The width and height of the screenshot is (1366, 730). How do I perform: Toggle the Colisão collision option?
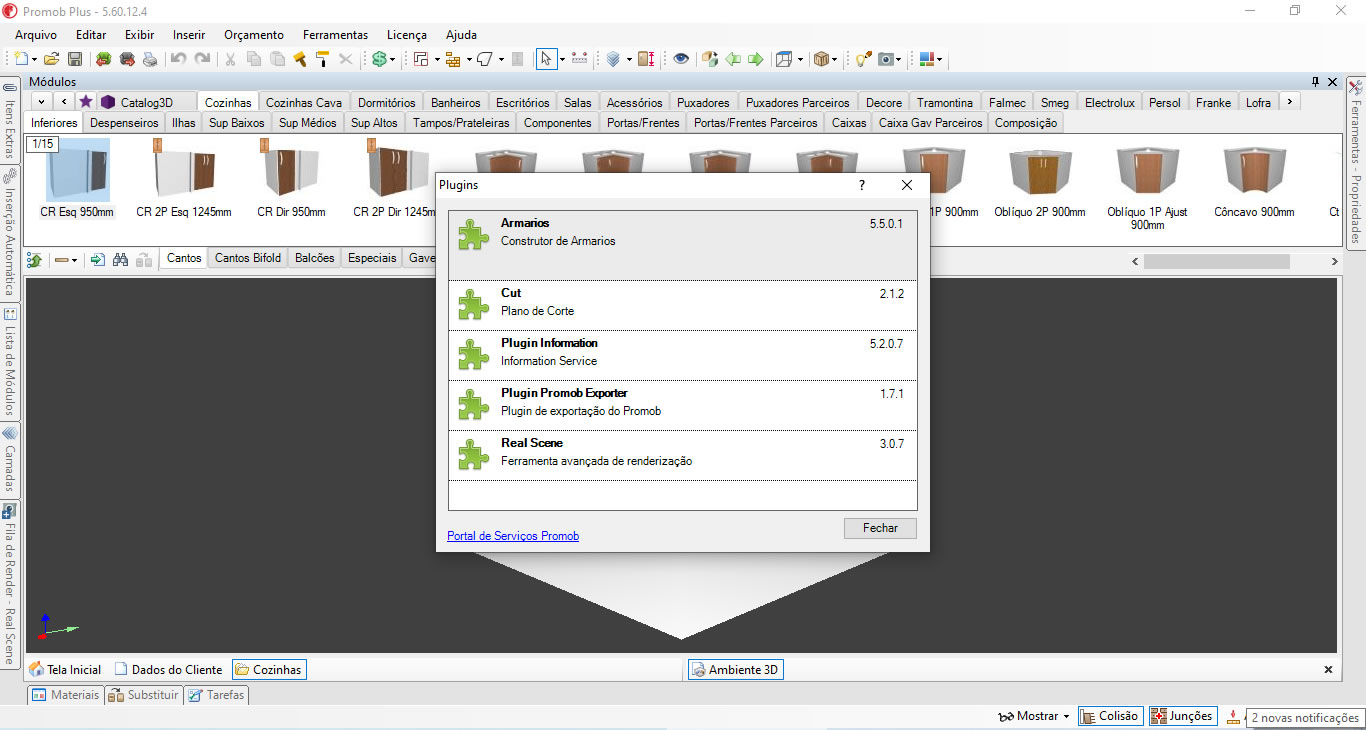tap(1109, 716)
